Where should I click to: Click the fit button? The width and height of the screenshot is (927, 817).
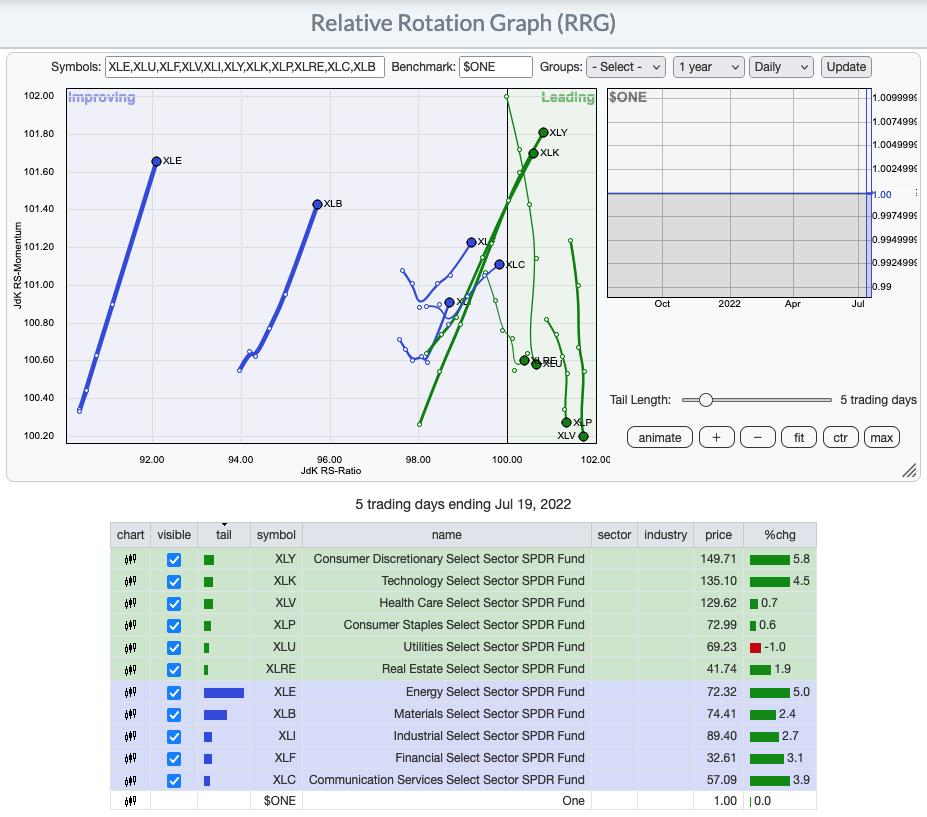click(x=799, y=437)
